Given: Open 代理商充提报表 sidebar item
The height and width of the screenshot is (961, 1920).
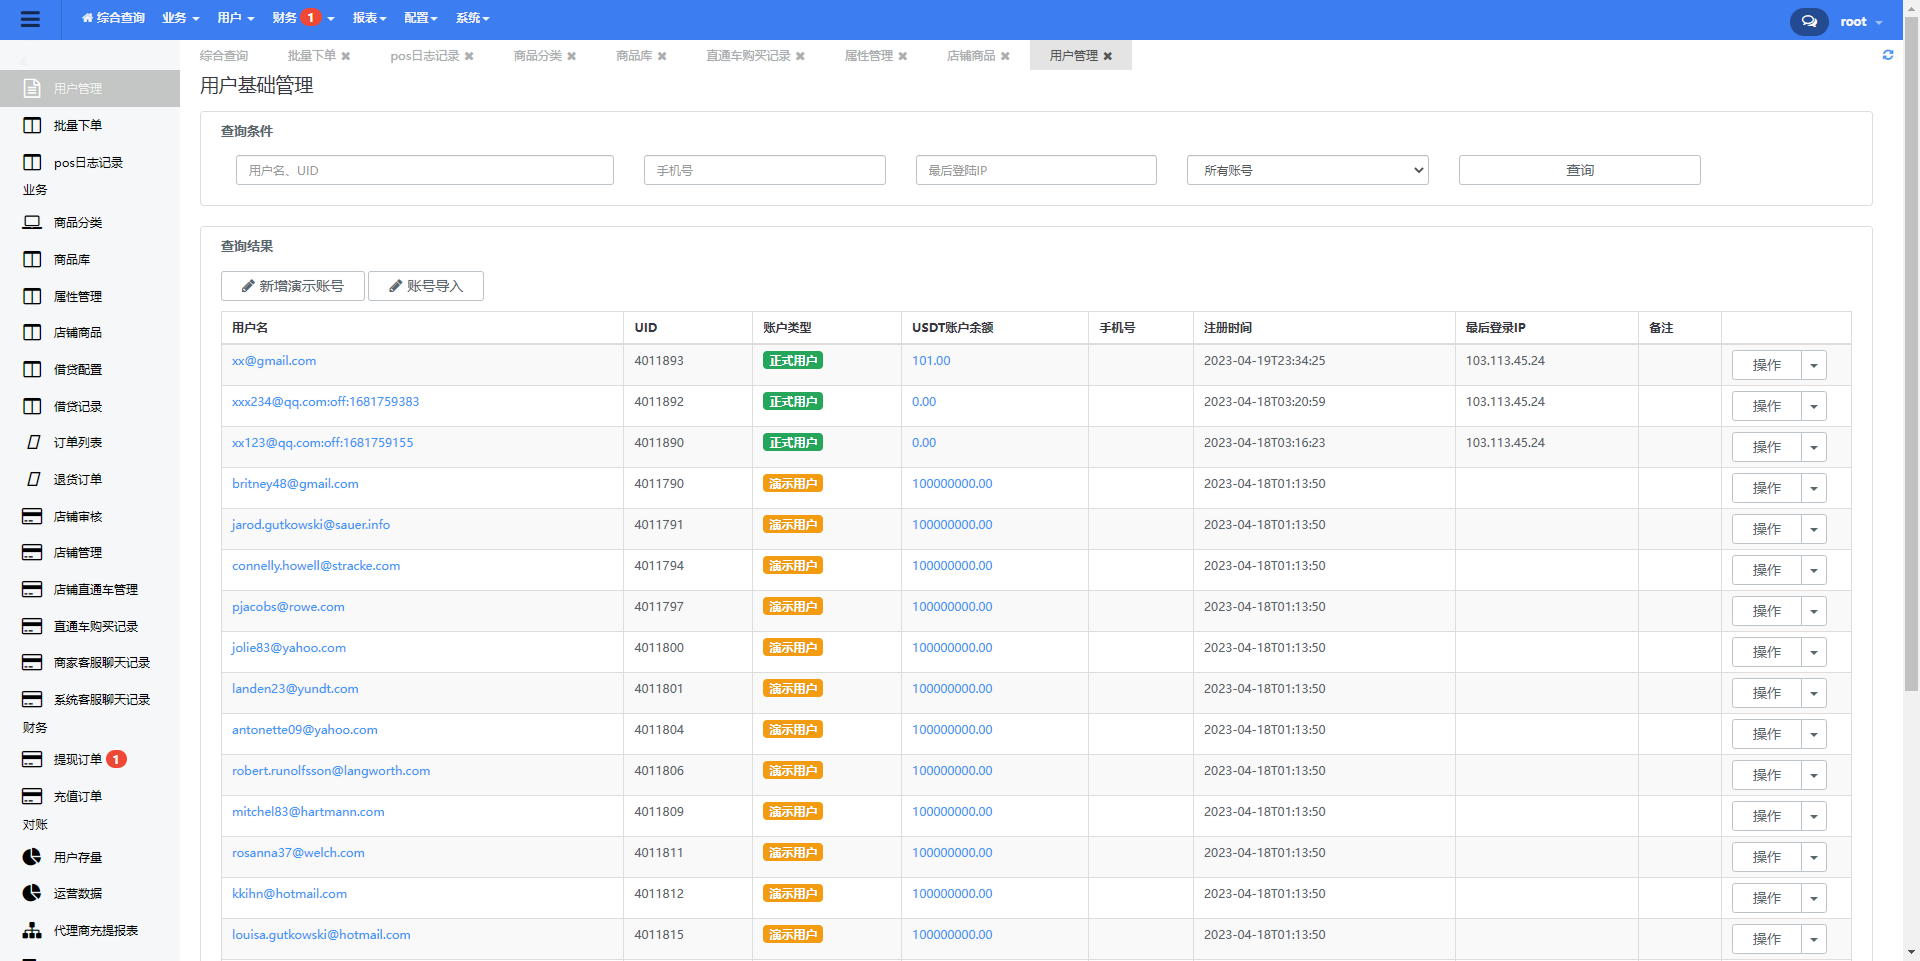Looking at the screenshot, I should tap(96, 930).
